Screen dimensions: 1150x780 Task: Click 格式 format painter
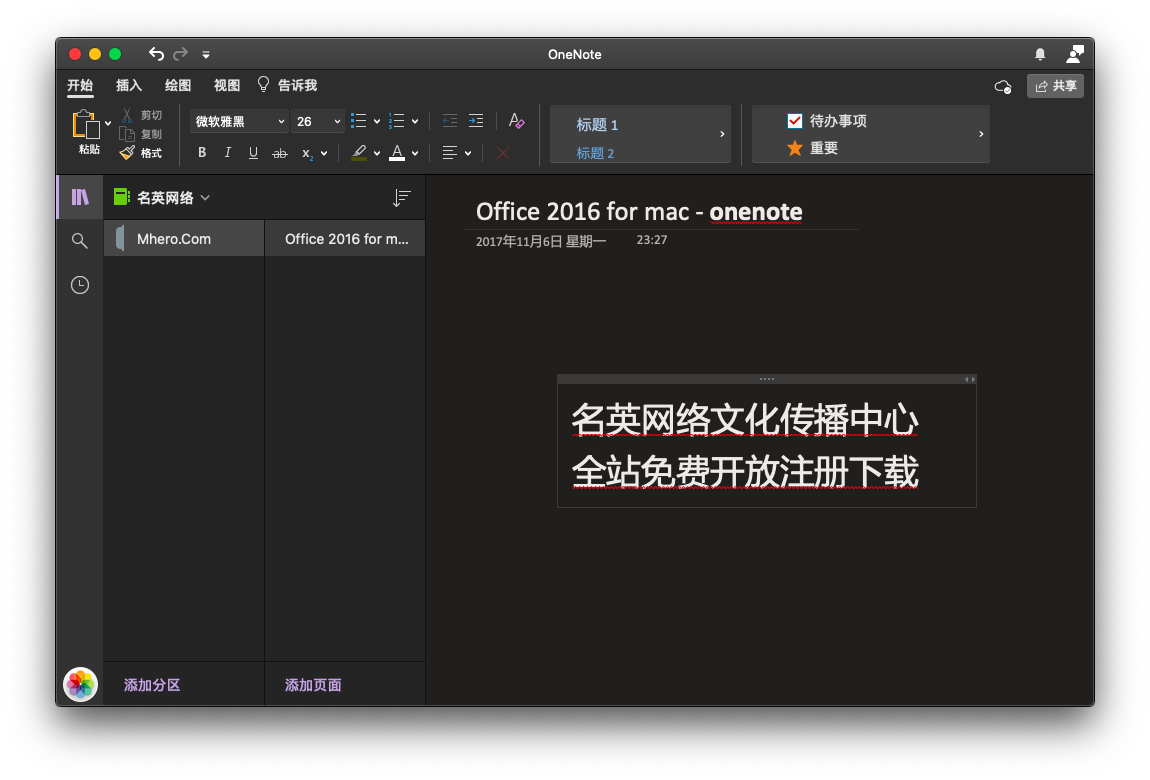pos(142,152)
